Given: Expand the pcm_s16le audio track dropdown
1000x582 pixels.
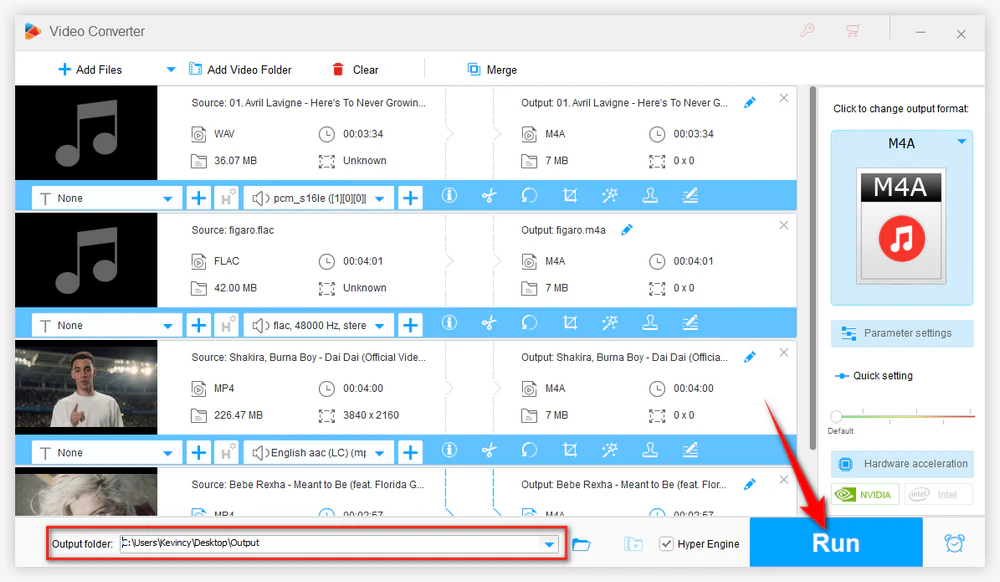Looking at the screenshot, I should [379, 199].
